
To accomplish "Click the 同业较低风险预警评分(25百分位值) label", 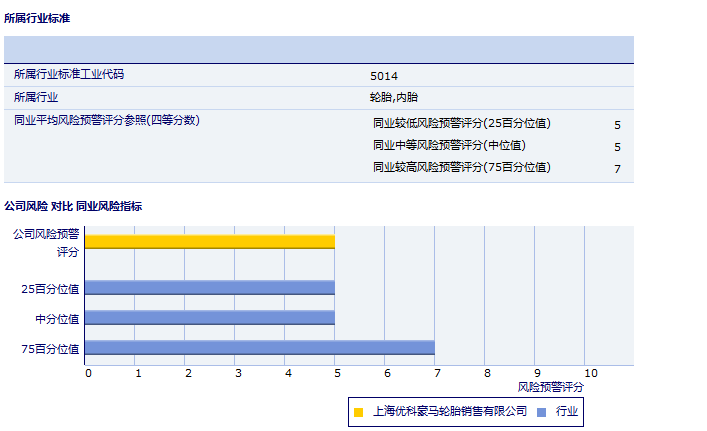I will click(x=461, y=124).
